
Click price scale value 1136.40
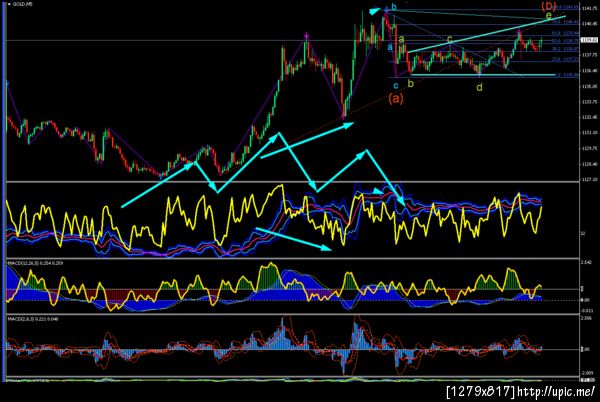point(588,71)
